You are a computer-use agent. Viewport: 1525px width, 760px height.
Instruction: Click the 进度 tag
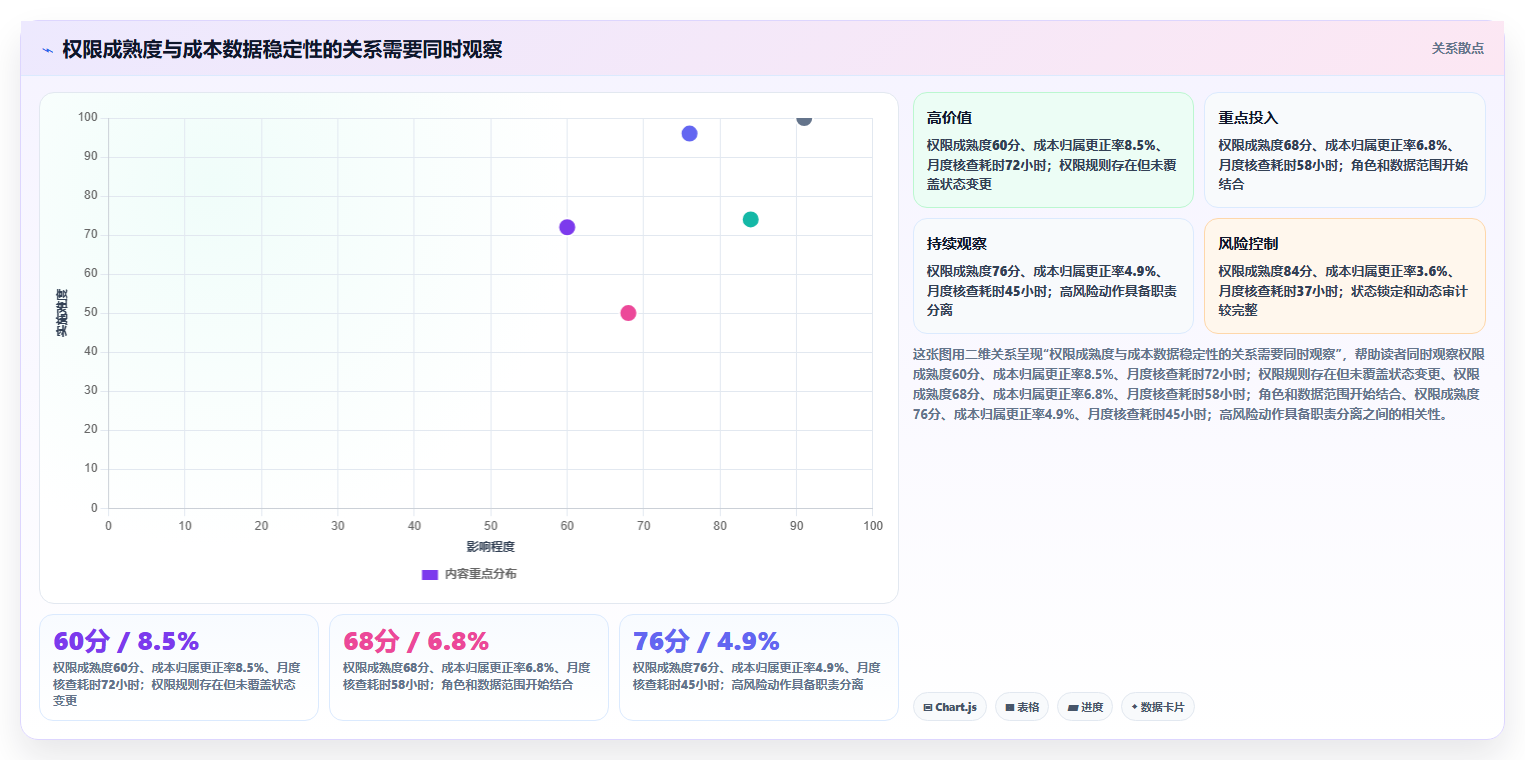pyautogui.click(x=1085, y=707)
